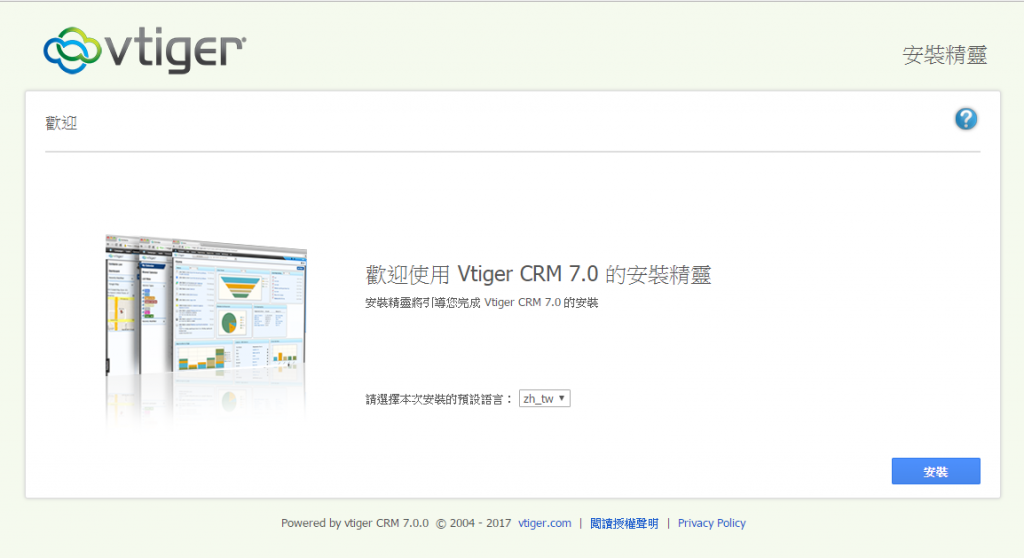Click the 安裝精靈 title text at top right

[945, 55]
